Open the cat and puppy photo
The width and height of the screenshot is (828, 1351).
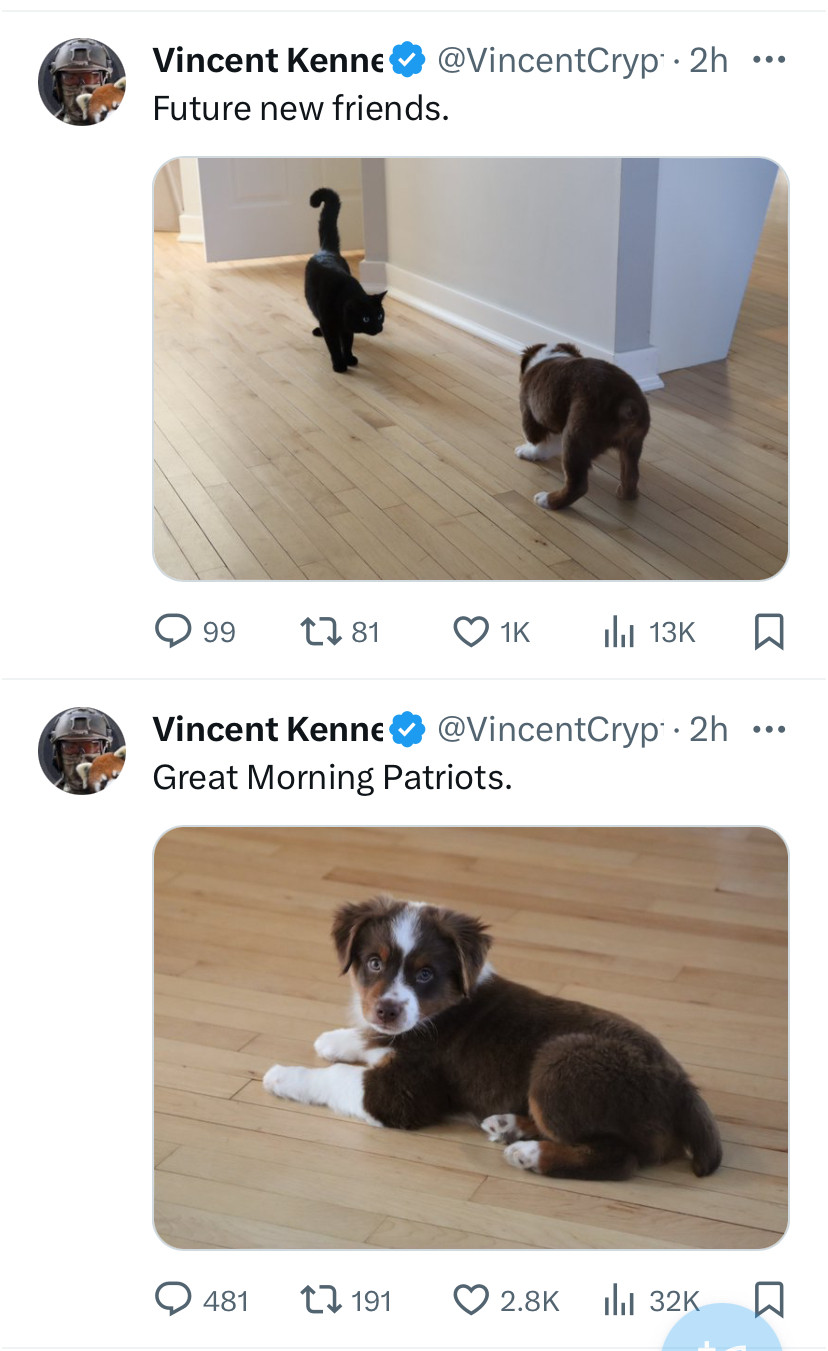click(470, 368)
